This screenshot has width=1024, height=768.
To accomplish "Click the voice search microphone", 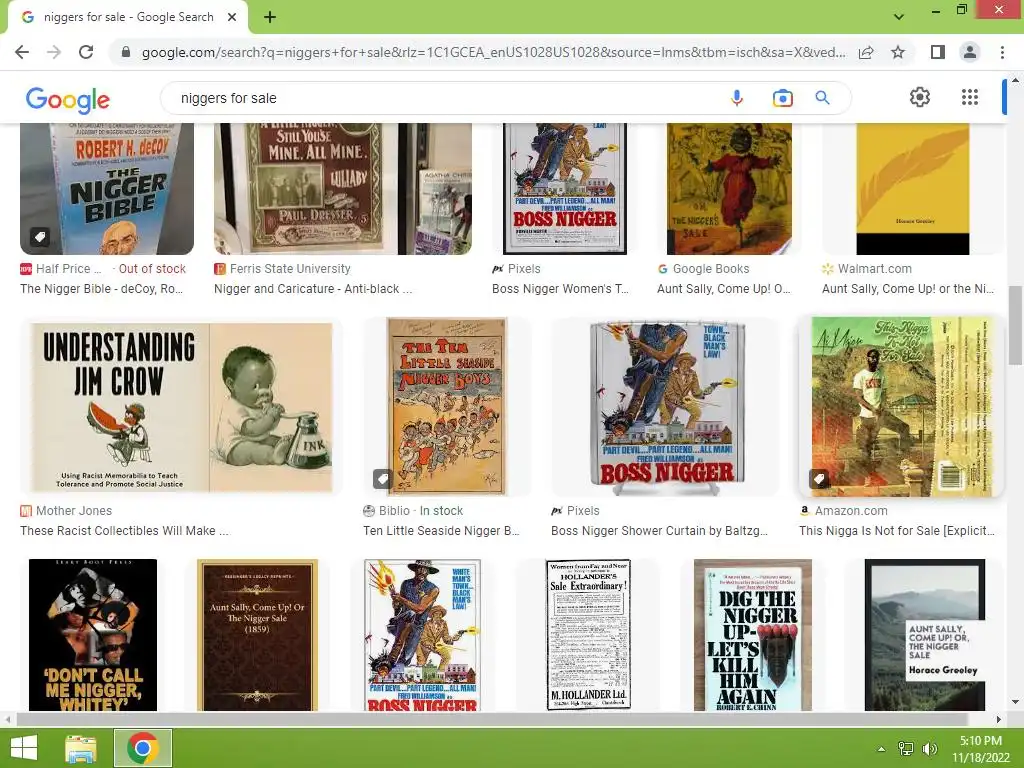I will 737,98.
